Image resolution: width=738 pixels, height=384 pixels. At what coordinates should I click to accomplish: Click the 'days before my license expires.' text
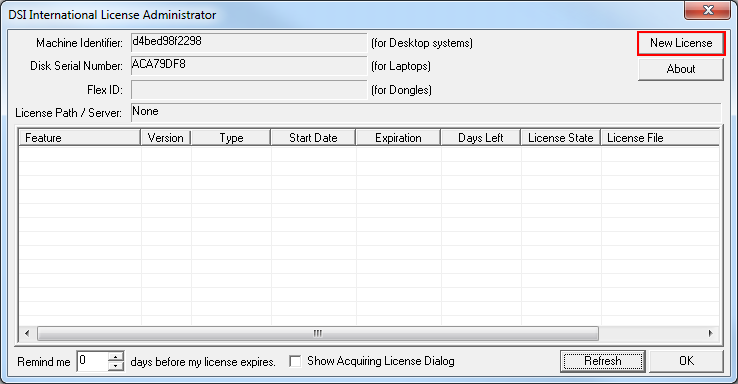point(203,362)
